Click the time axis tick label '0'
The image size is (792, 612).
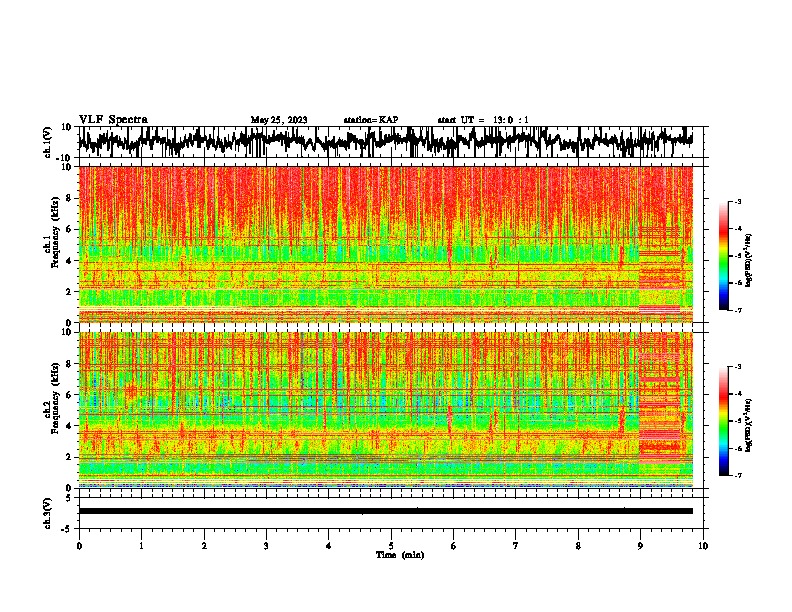coord(79,546)
